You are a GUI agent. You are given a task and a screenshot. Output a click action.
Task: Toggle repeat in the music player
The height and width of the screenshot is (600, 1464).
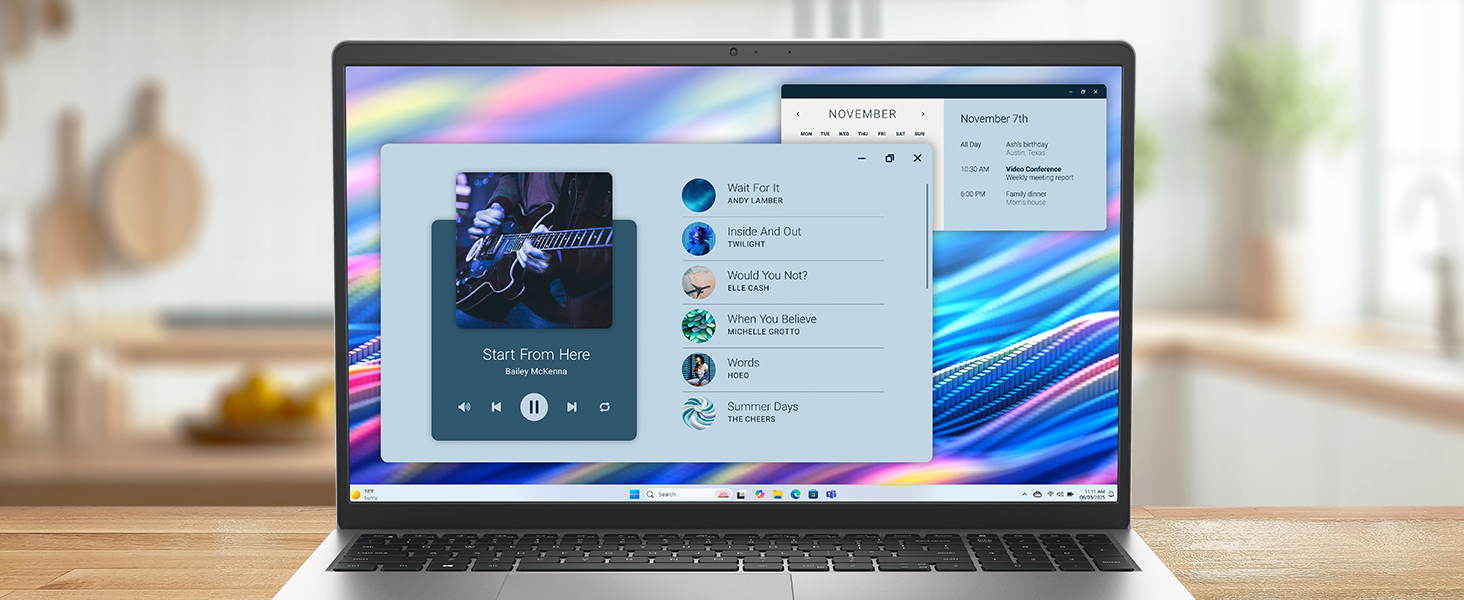[x=605, y=407]
